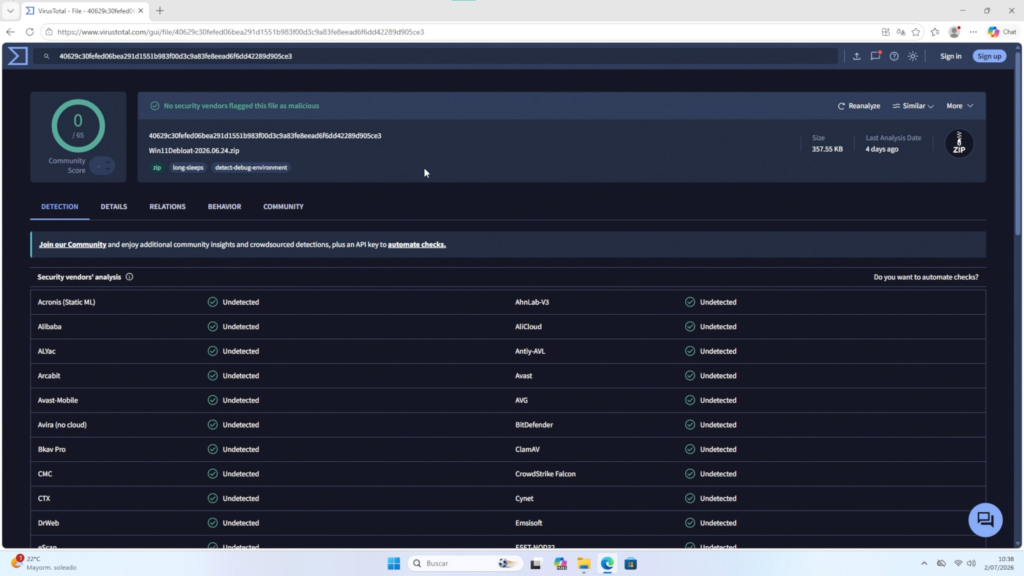Expand the More dropdown
Screen dimensions: 1024x576
[x=959, y=106]
